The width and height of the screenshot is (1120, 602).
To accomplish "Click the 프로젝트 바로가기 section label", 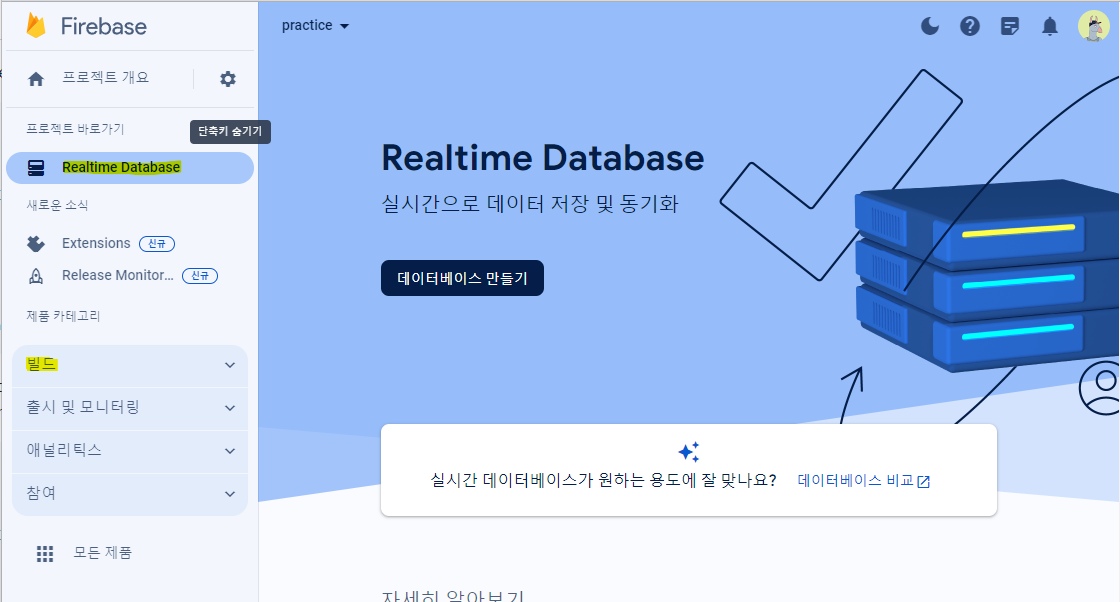I will click(x=75, y=129).
